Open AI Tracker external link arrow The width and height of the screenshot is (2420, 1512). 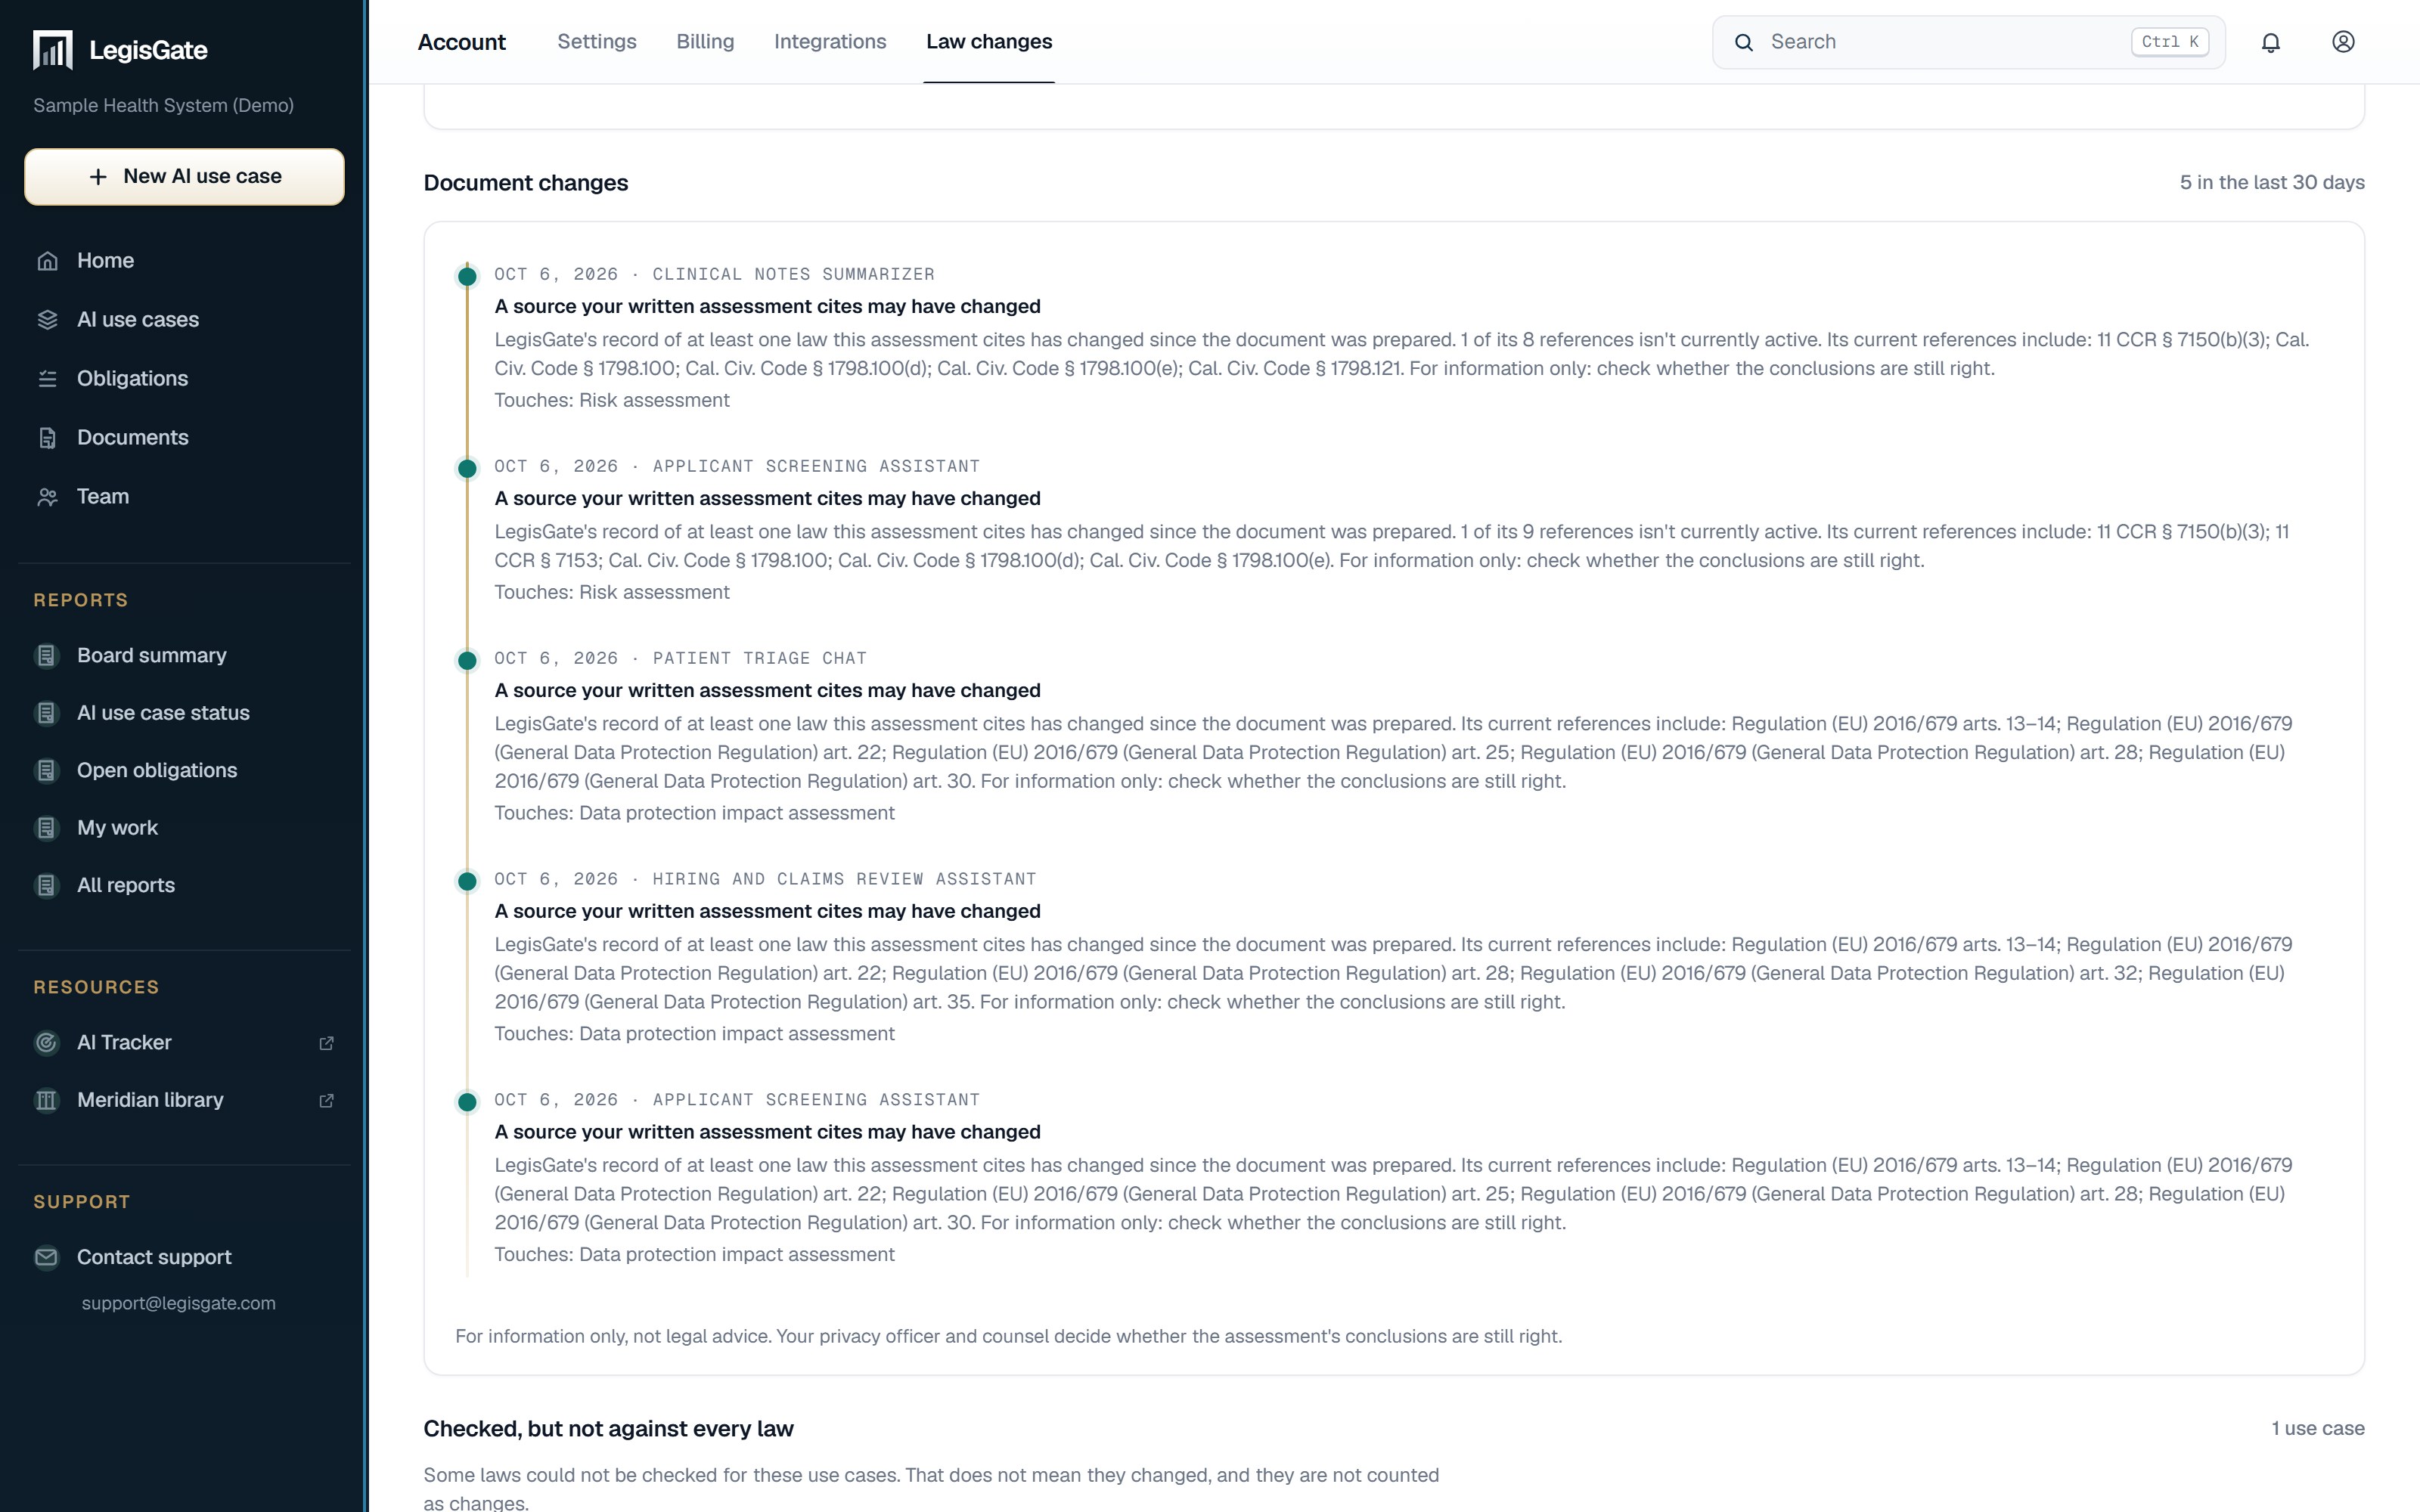[326, 1043]
